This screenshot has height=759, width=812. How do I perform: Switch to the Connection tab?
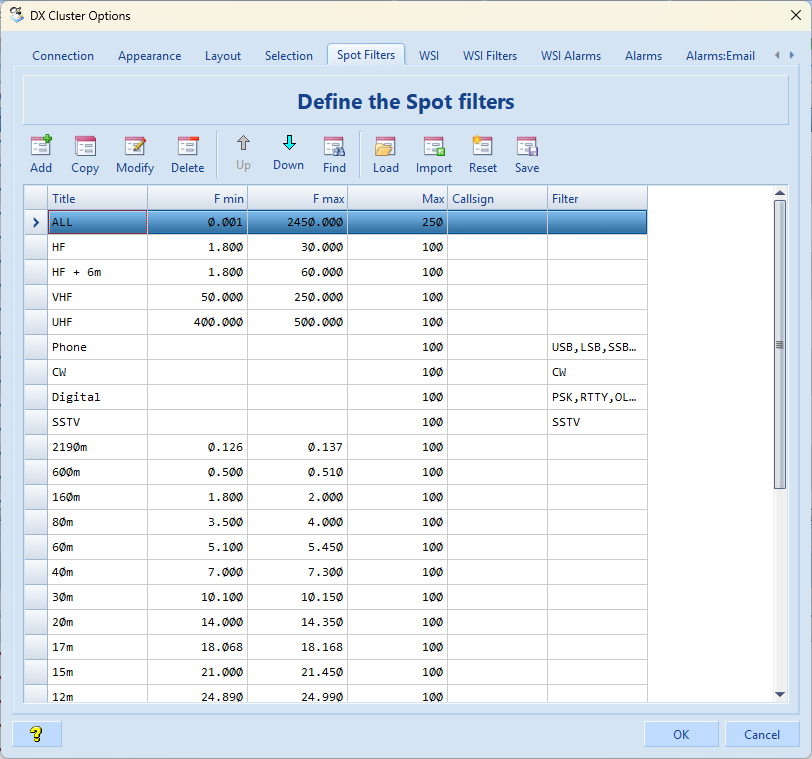(x=63, y=56)
